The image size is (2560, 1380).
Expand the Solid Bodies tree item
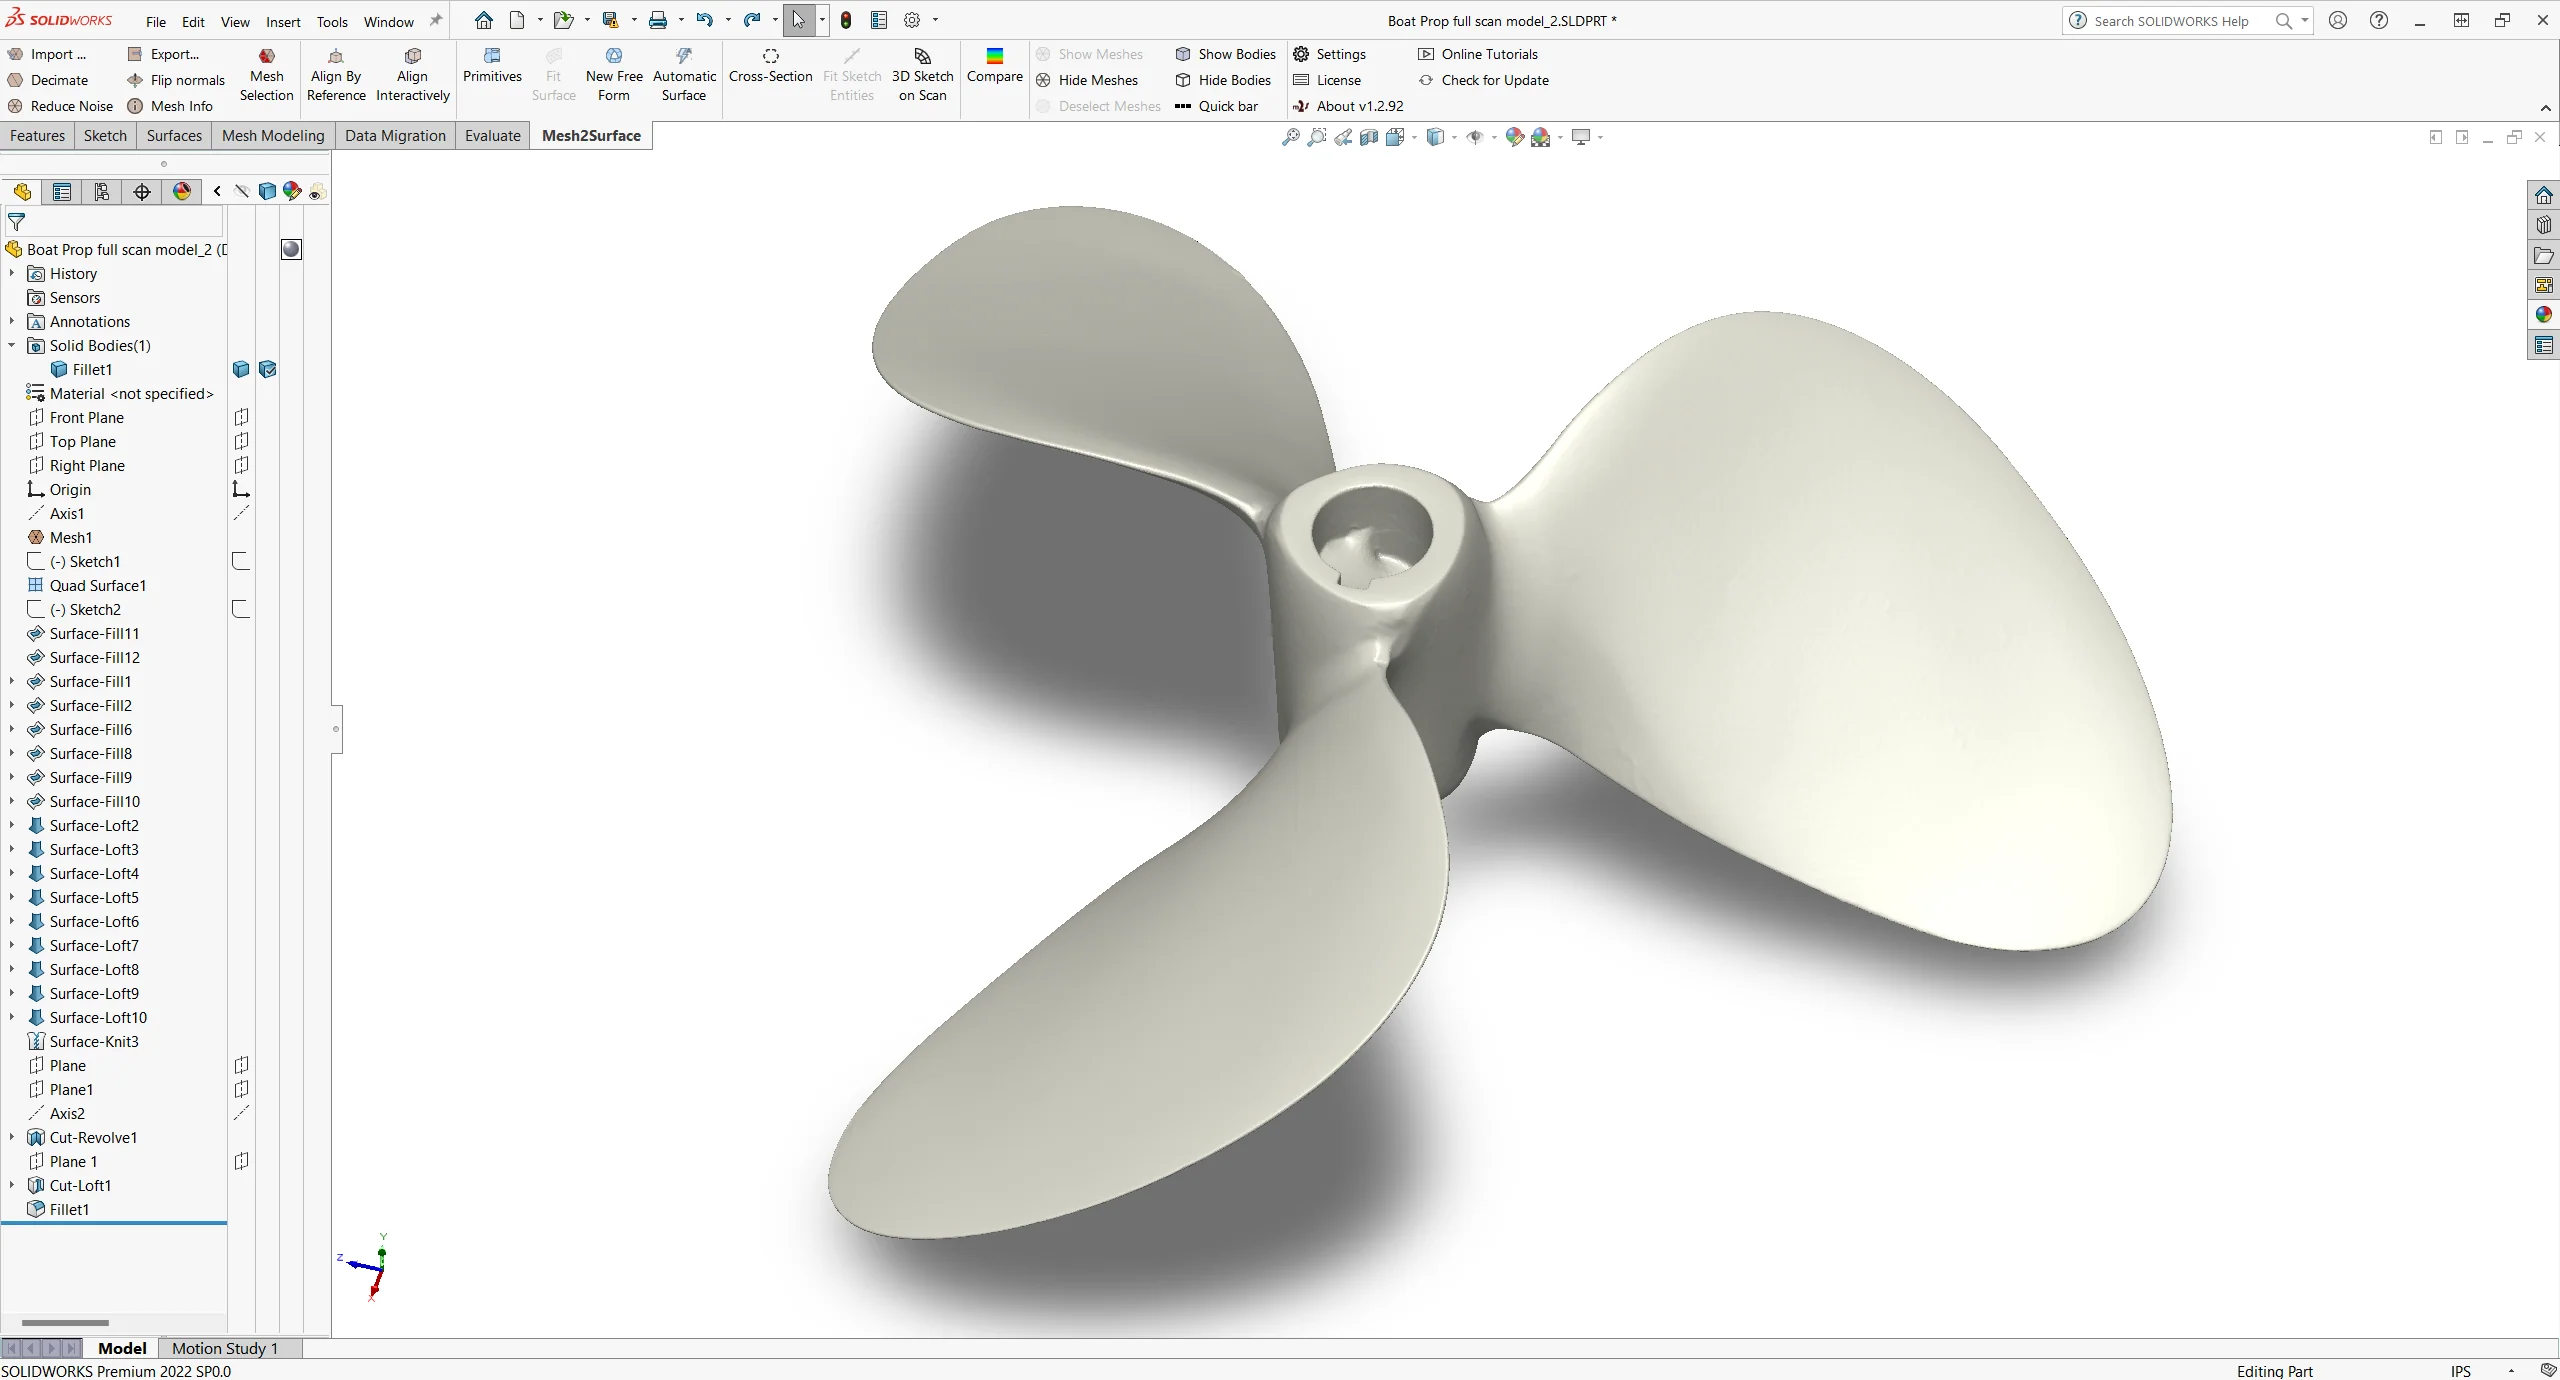tap(12, 345)
